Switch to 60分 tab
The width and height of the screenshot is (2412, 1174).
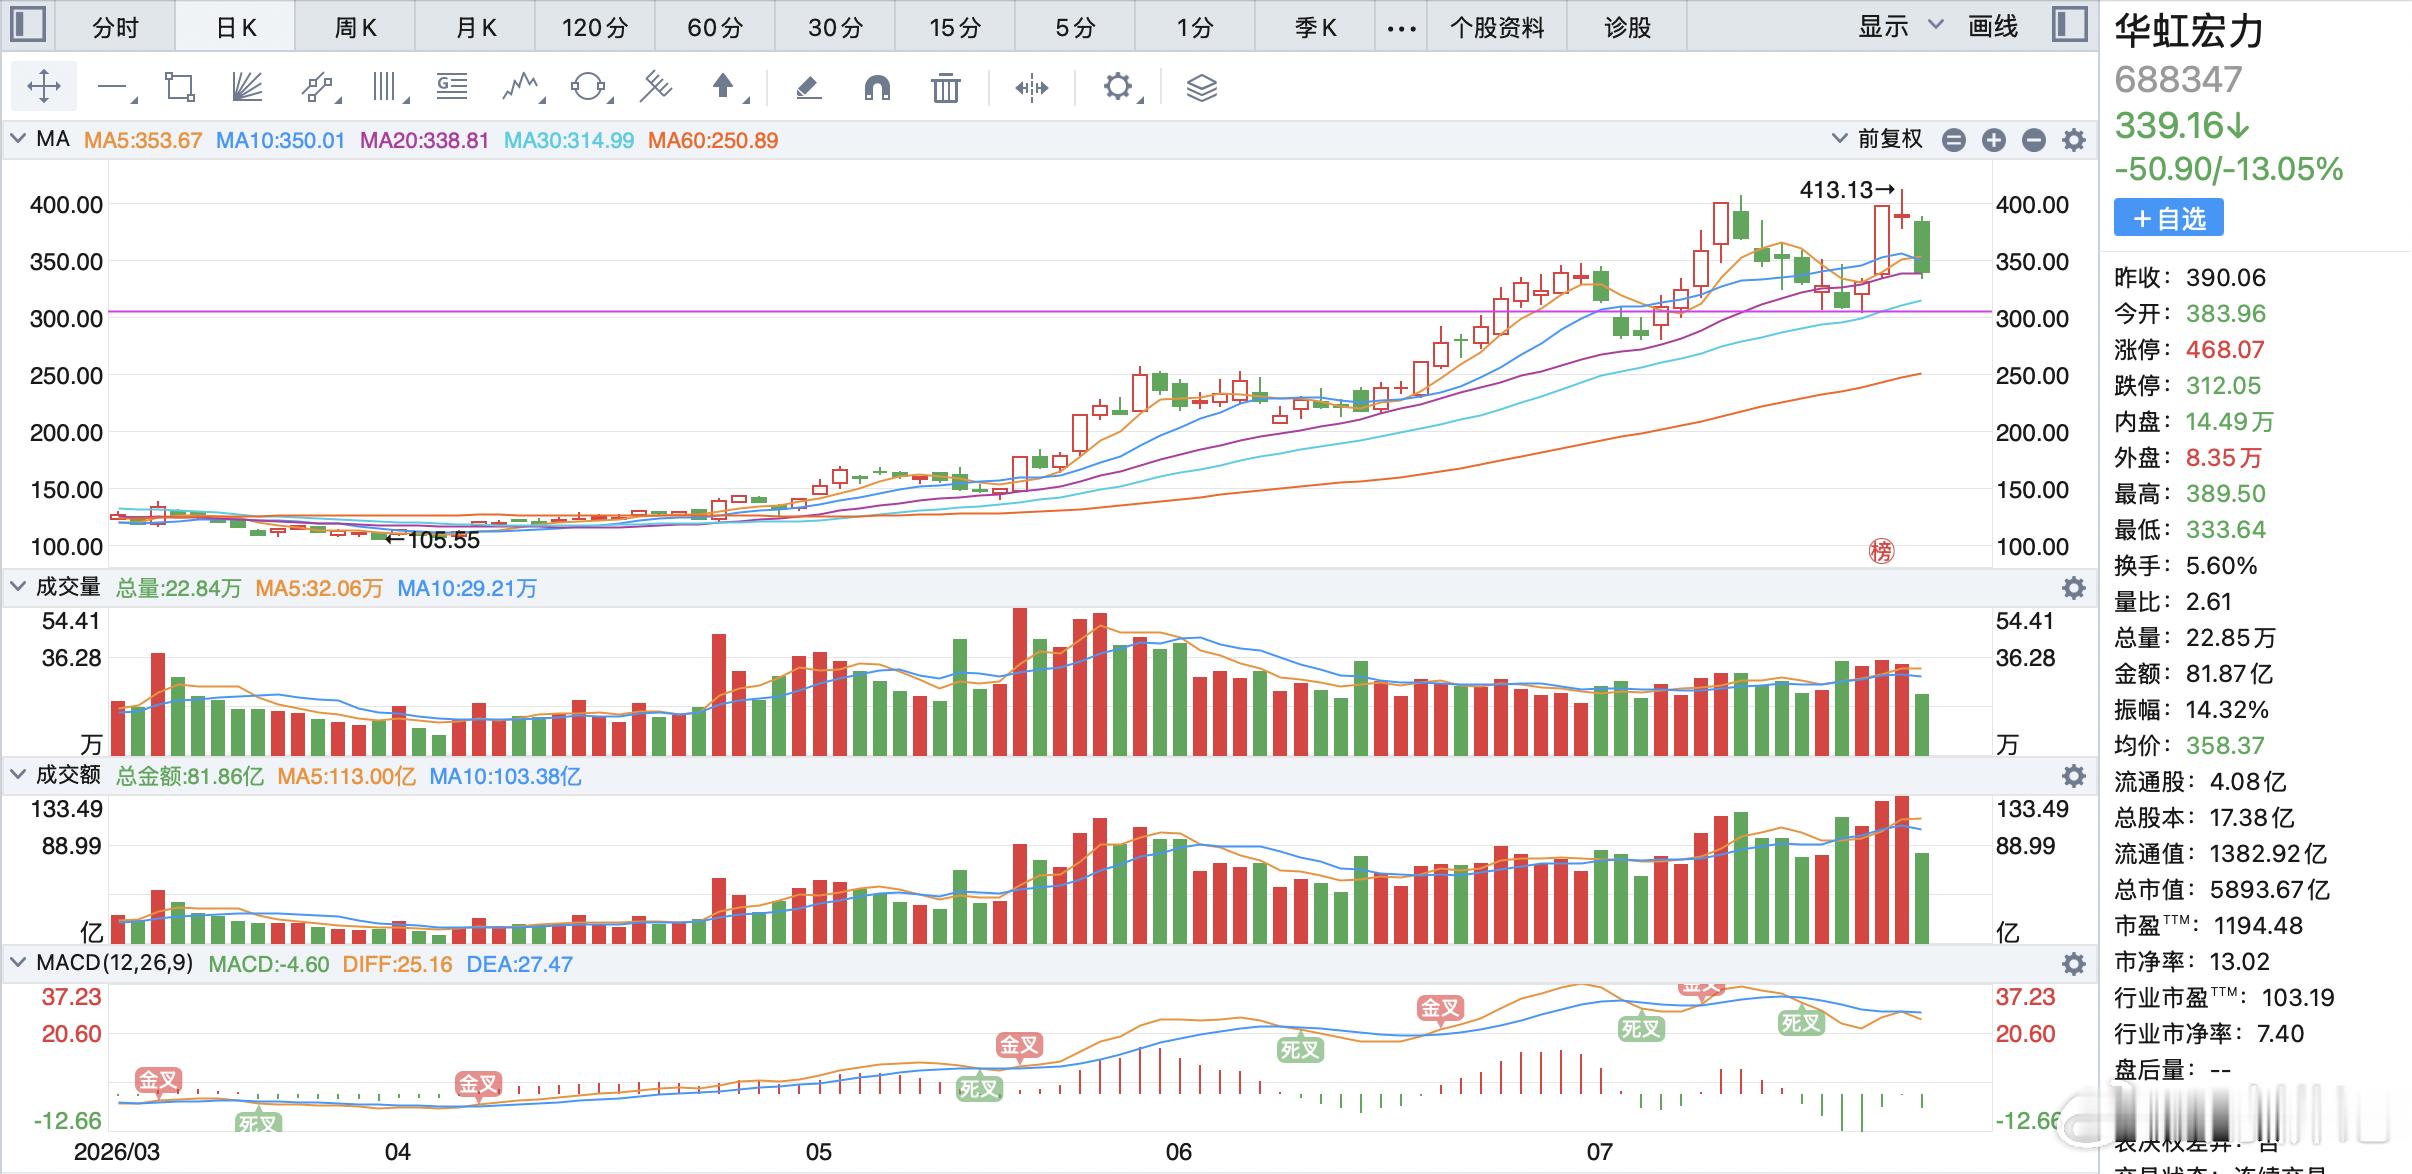[715, 27]
